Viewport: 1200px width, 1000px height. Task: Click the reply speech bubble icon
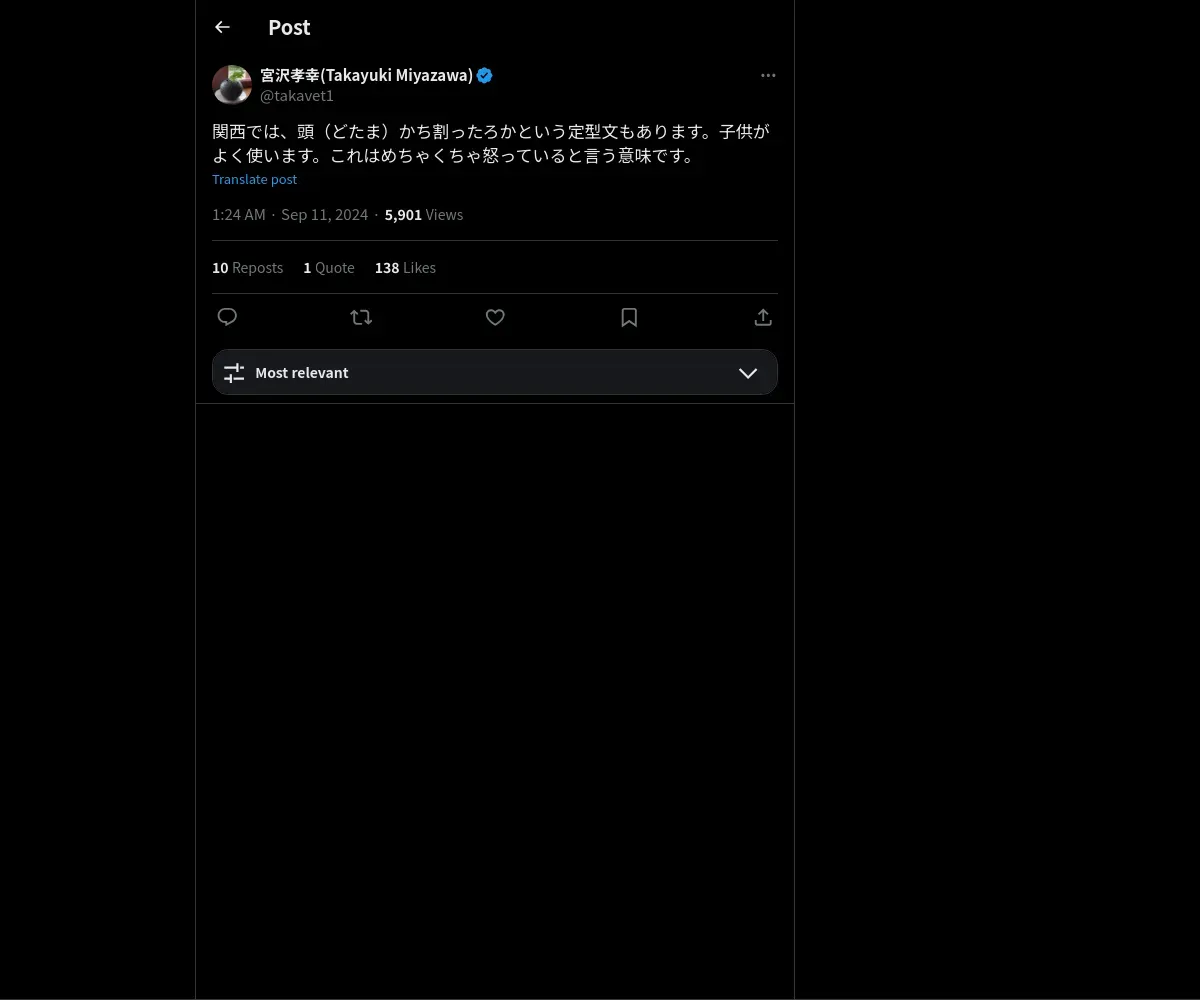(x=227, y=317)
